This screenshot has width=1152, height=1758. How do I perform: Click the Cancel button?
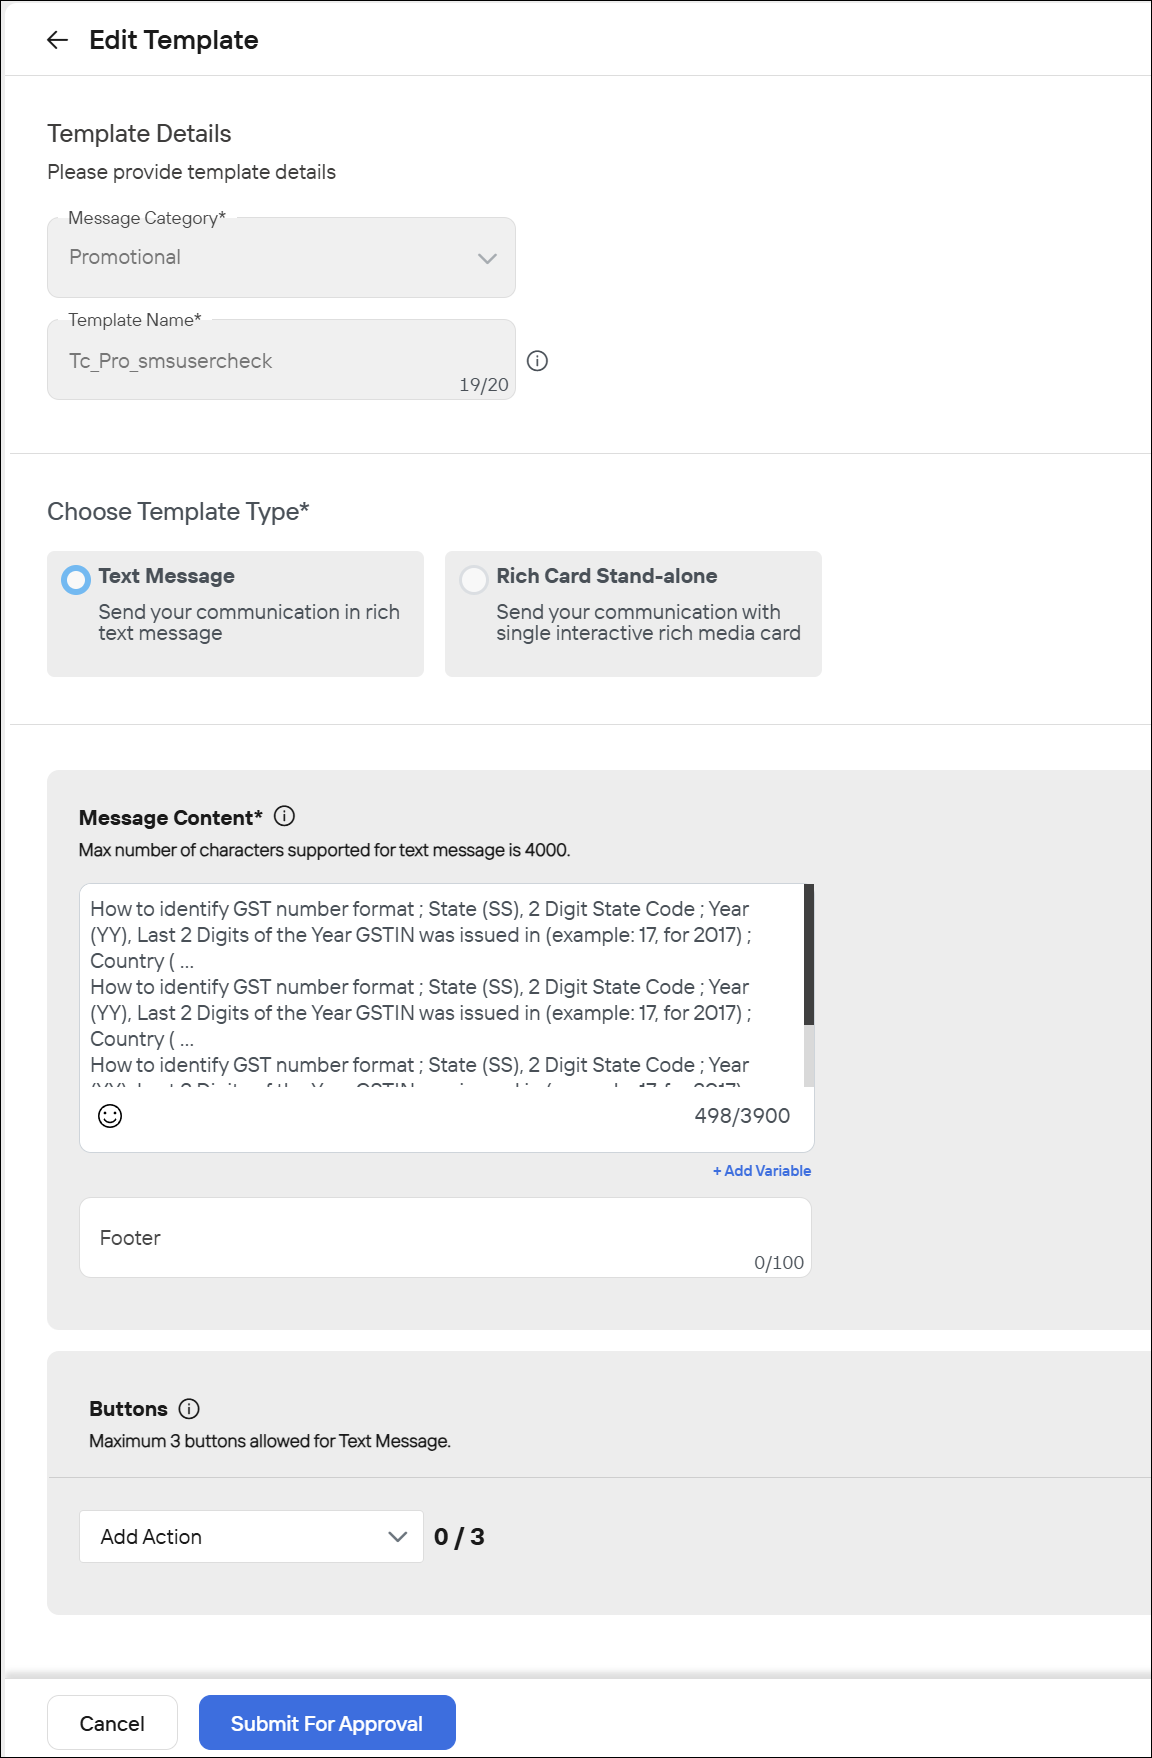click(112, 1723)
